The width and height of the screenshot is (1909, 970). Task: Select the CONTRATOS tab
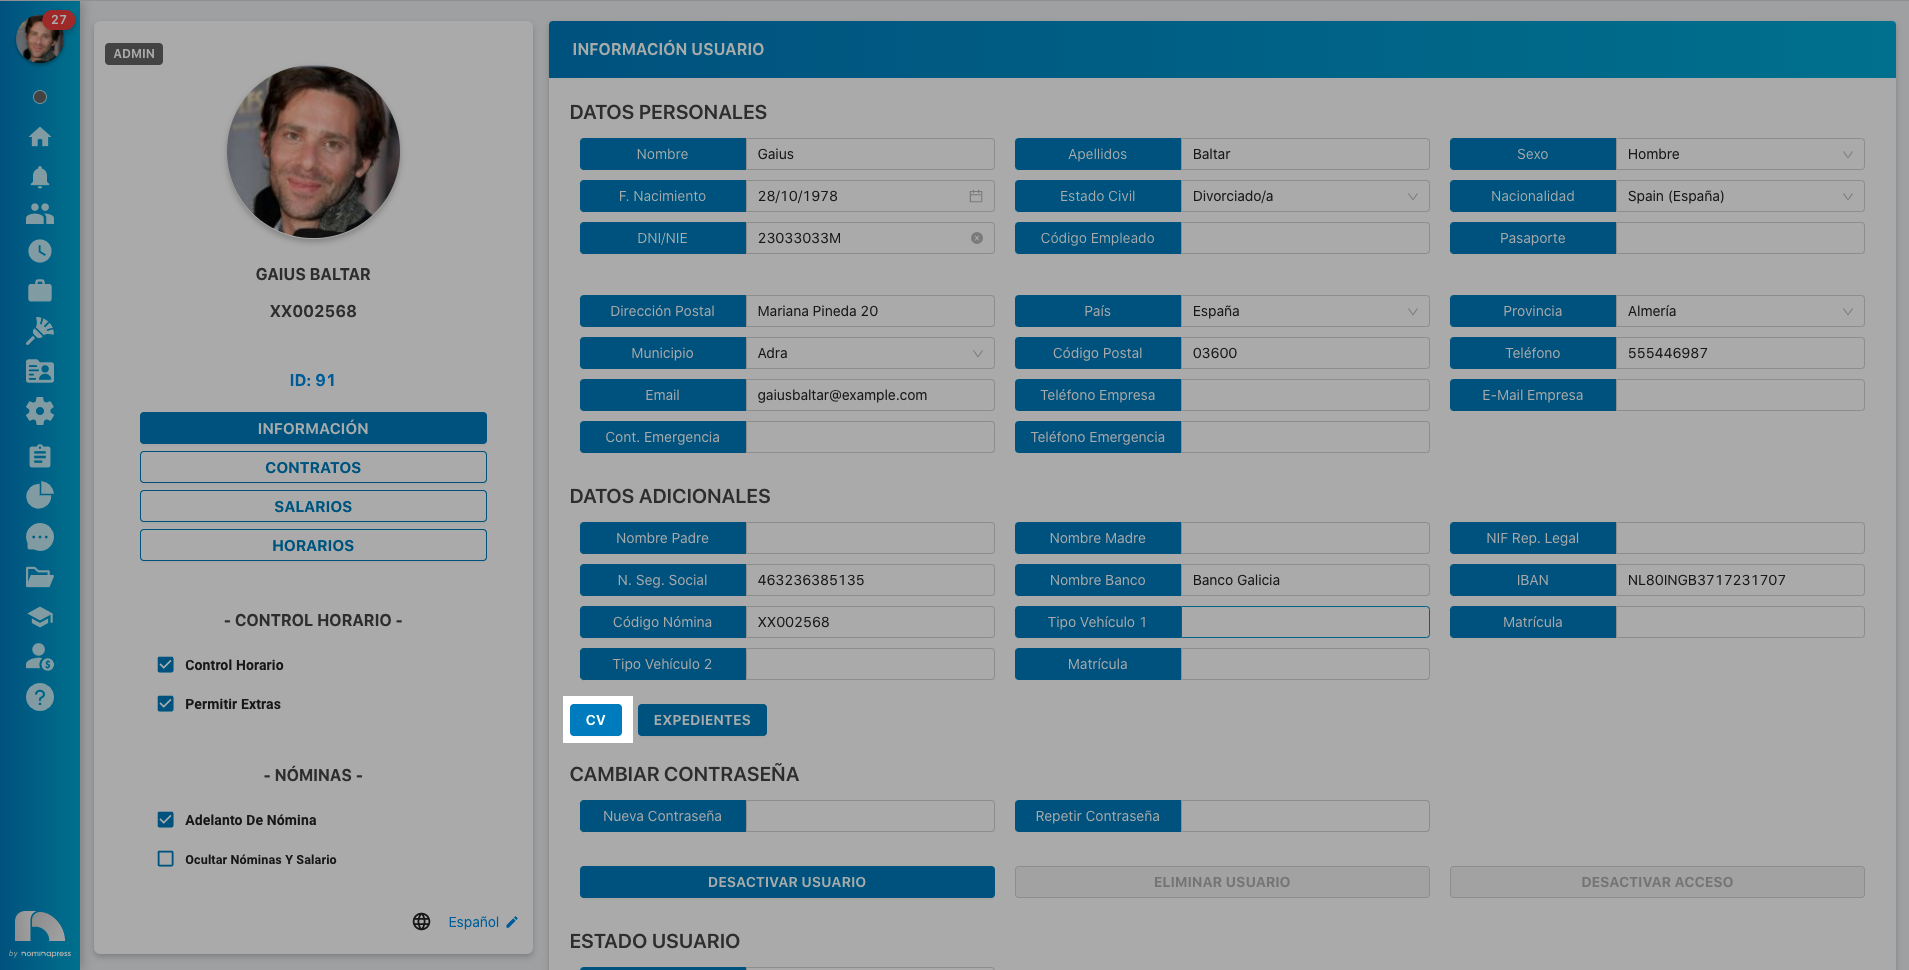coord(313,467)
